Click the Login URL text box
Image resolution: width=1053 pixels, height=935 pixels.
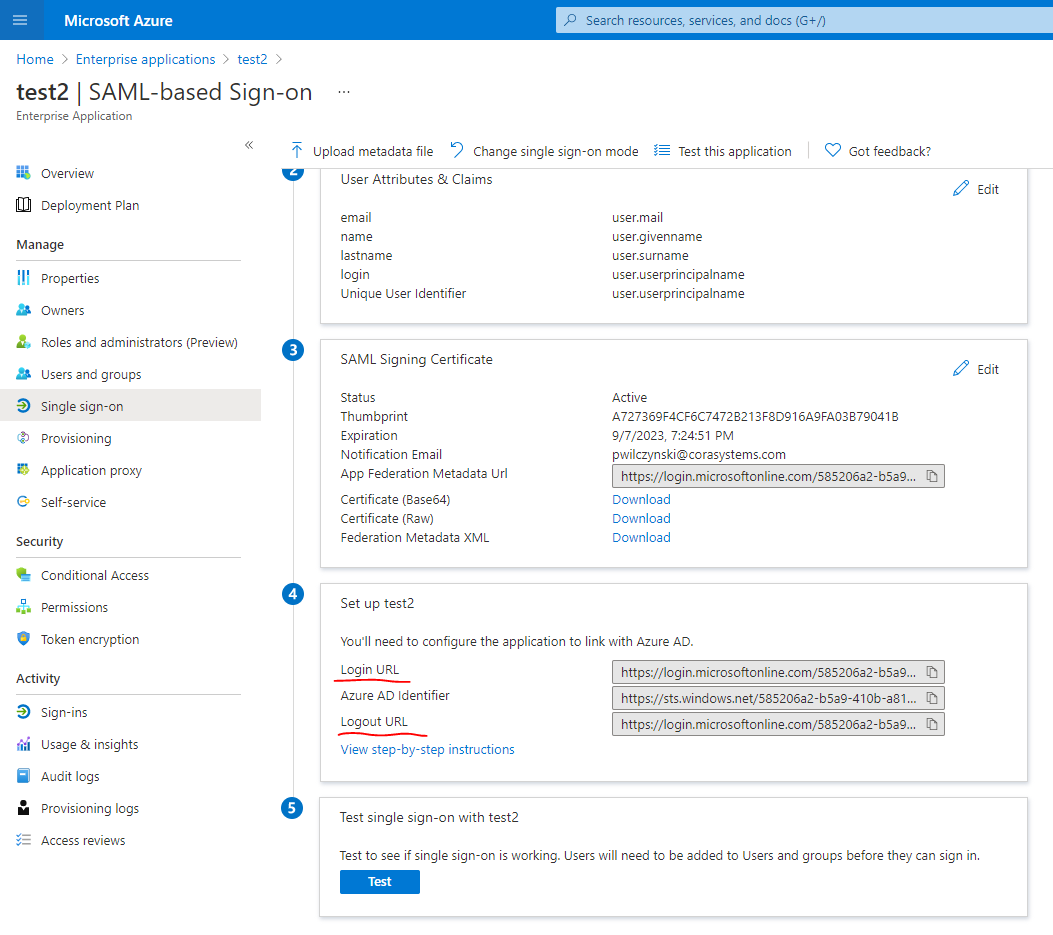tap(778, 672)
